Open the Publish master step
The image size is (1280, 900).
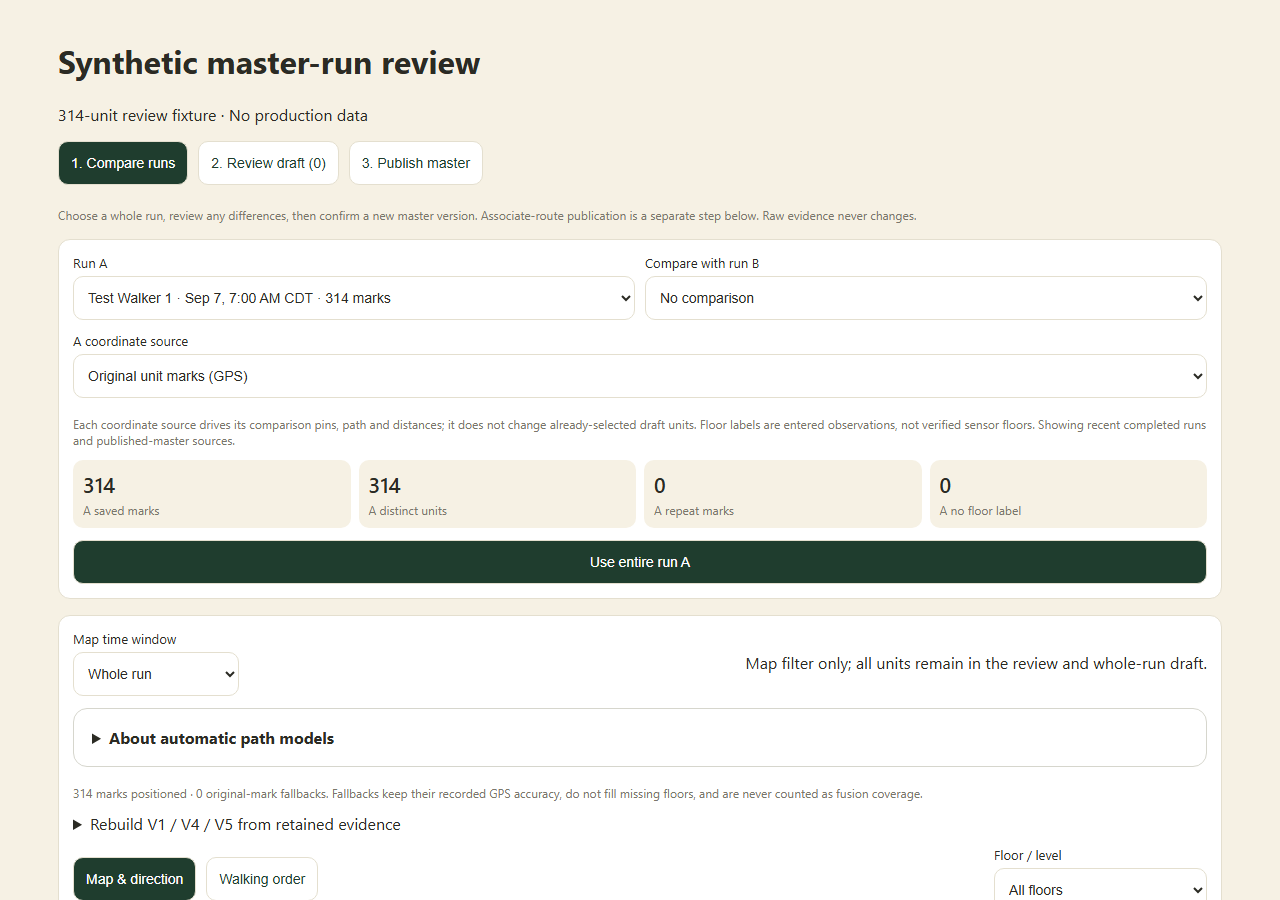tap(416, 163)
